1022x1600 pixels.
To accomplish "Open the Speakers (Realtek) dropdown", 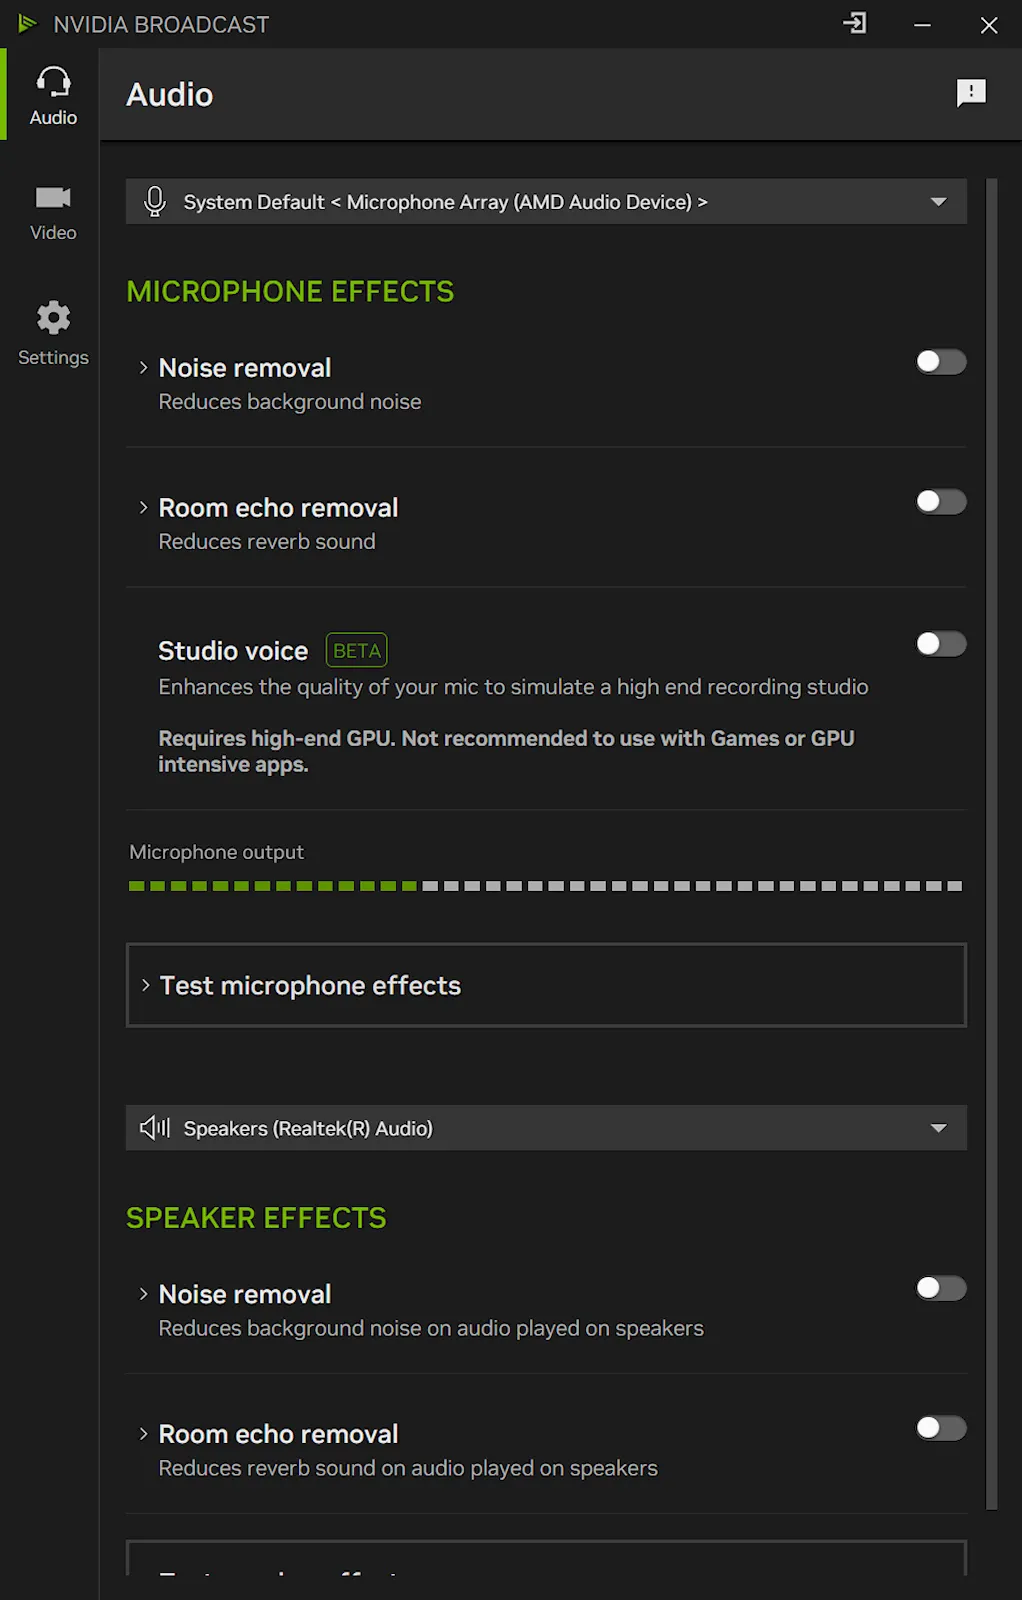I will [546, 1128].
